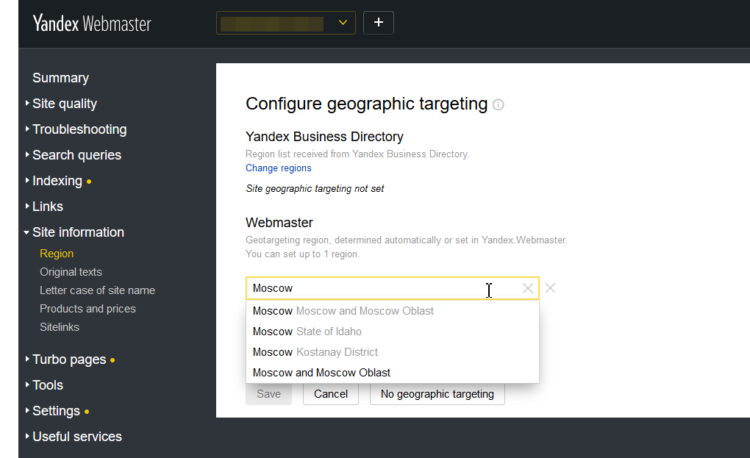Go to Original texts page

click(71, 272)
